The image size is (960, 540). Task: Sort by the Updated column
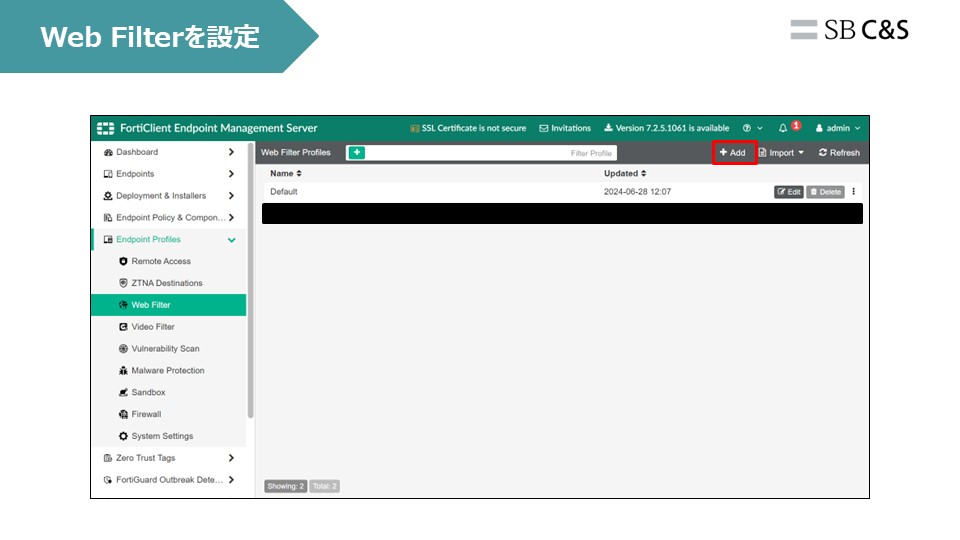pyautogui.click(x=625, y=174)
